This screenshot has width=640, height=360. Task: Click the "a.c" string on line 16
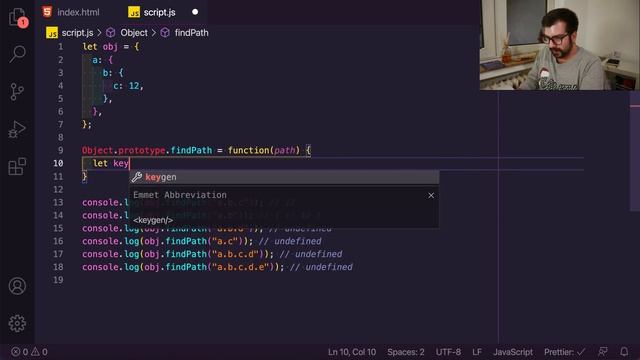tap(225, 241)
